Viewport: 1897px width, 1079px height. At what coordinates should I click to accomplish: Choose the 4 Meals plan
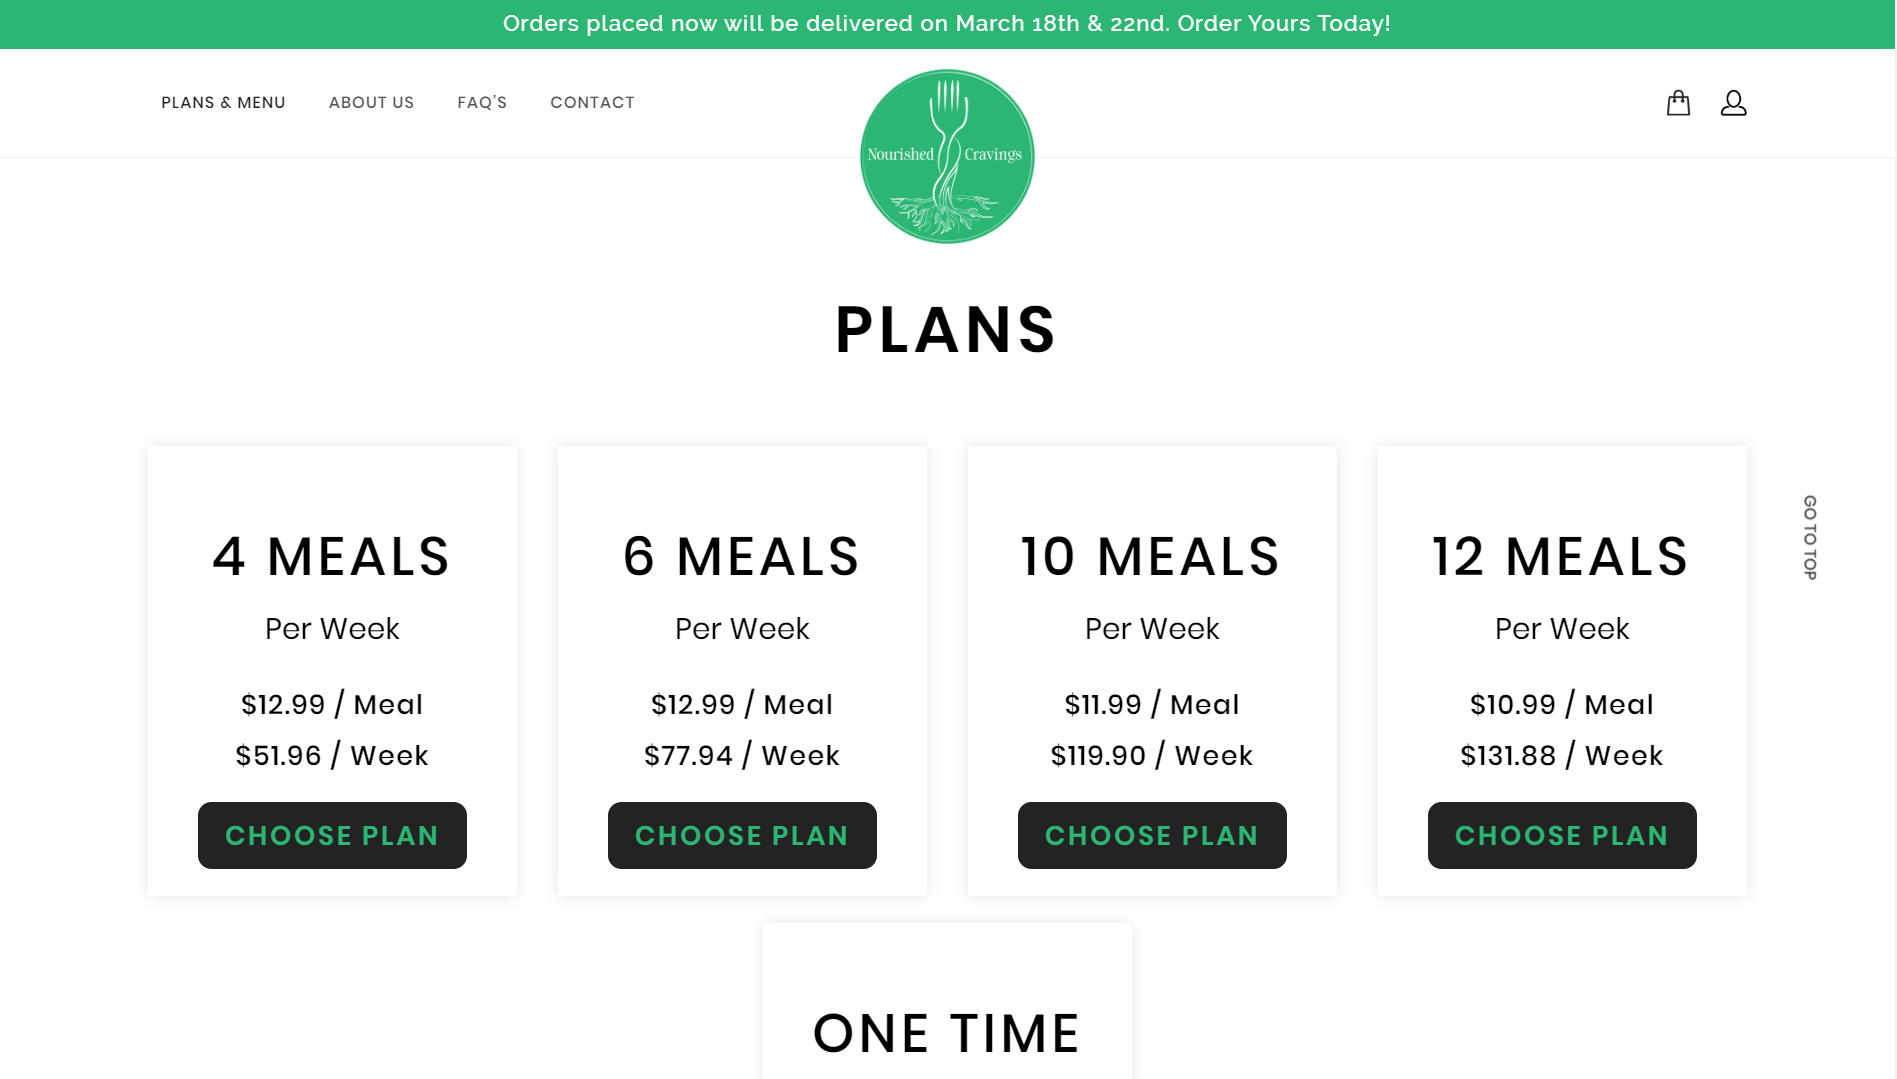(332, 835)
